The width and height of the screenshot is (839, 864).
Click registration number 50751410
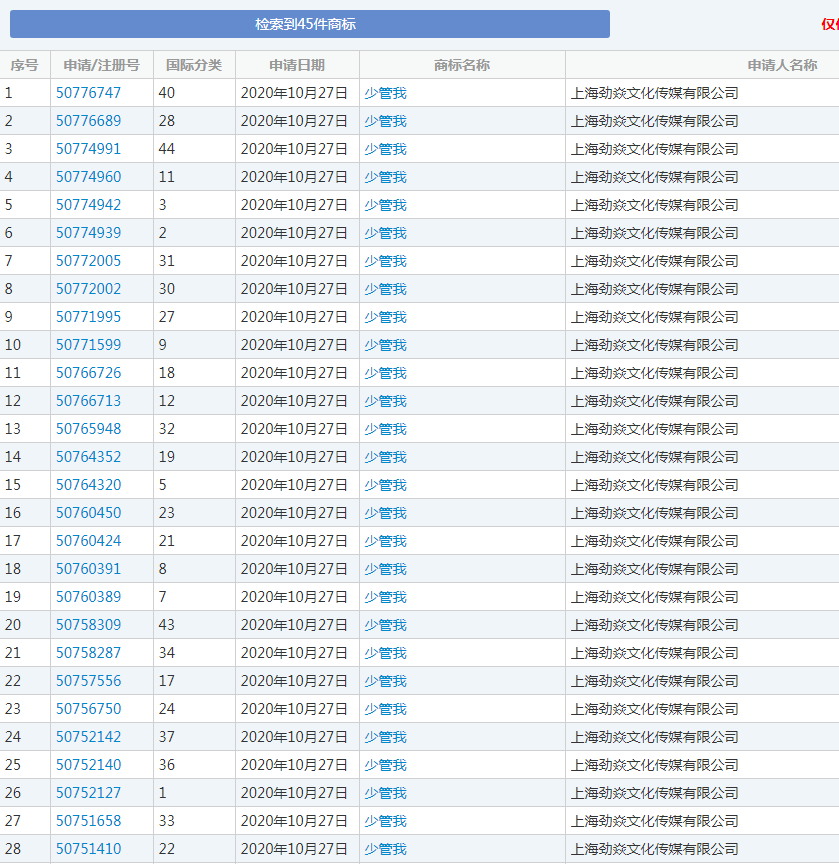pos(88,849)
